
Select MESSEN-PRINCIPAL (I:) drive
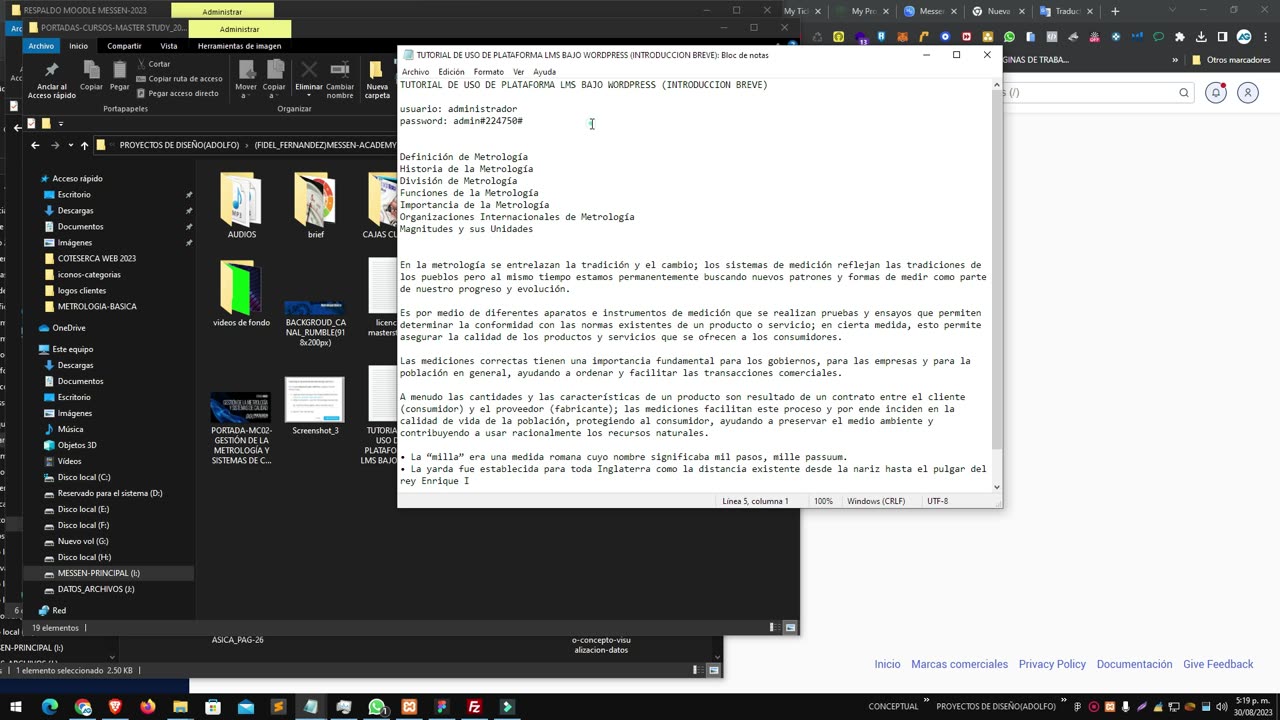tap(98, 573)
